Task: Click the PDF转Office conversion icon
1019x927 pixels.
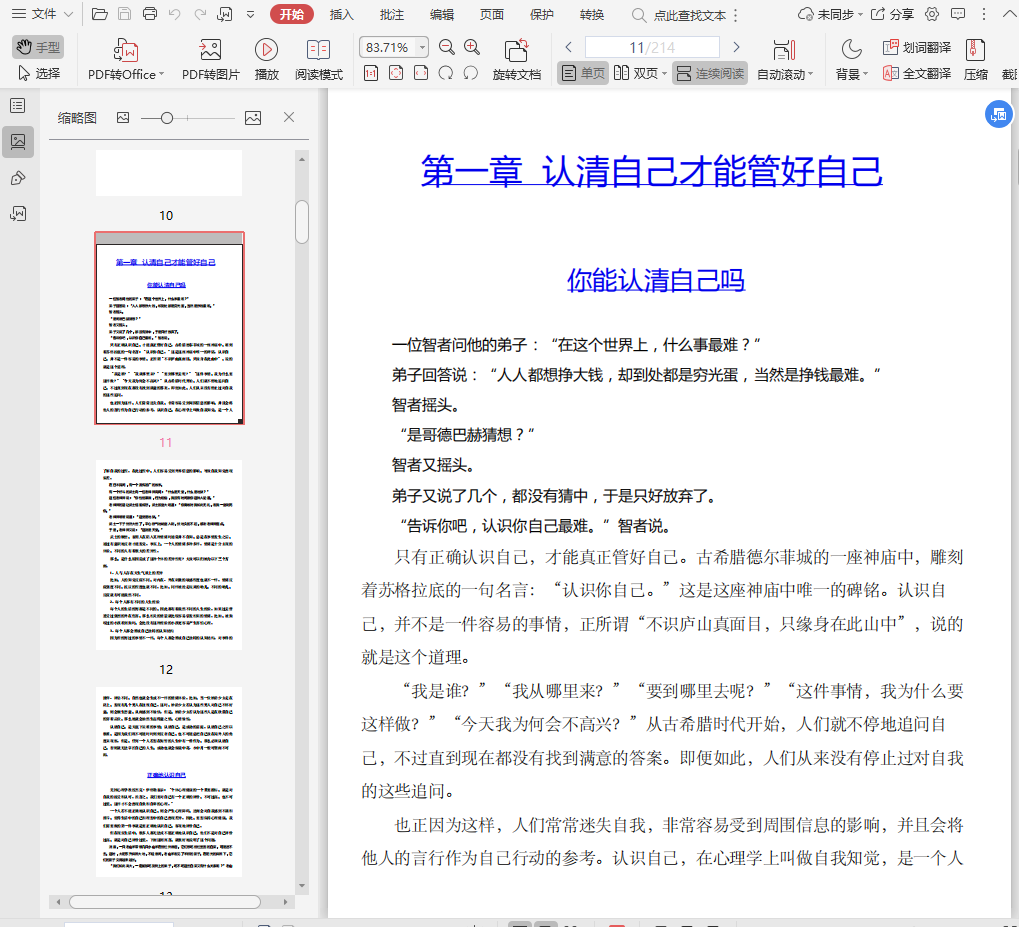Action: point(125,50)
